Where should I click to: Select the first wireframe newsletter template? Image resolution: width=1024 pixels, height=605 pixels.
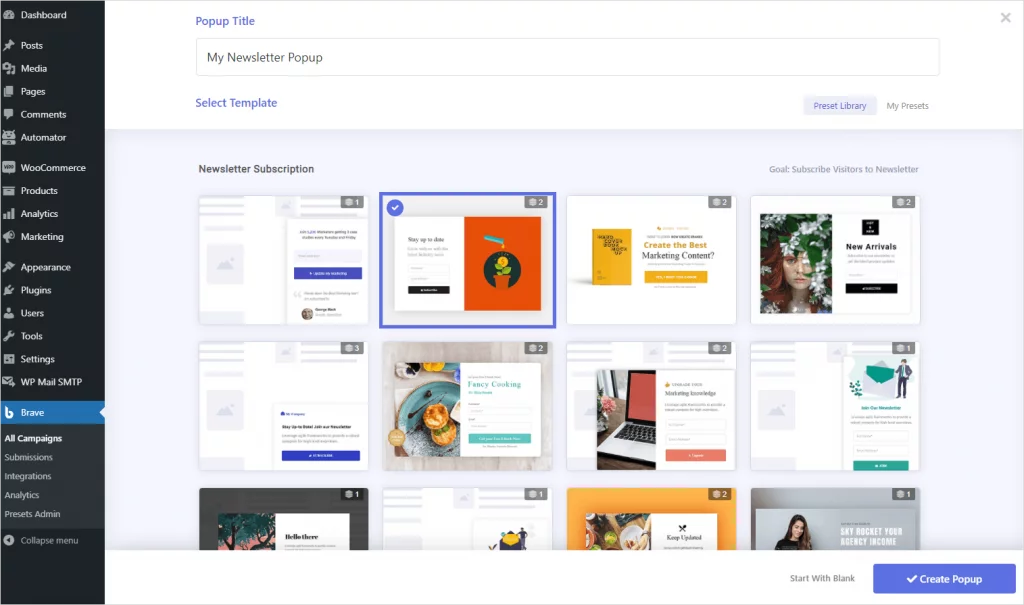tap(283, 259)
